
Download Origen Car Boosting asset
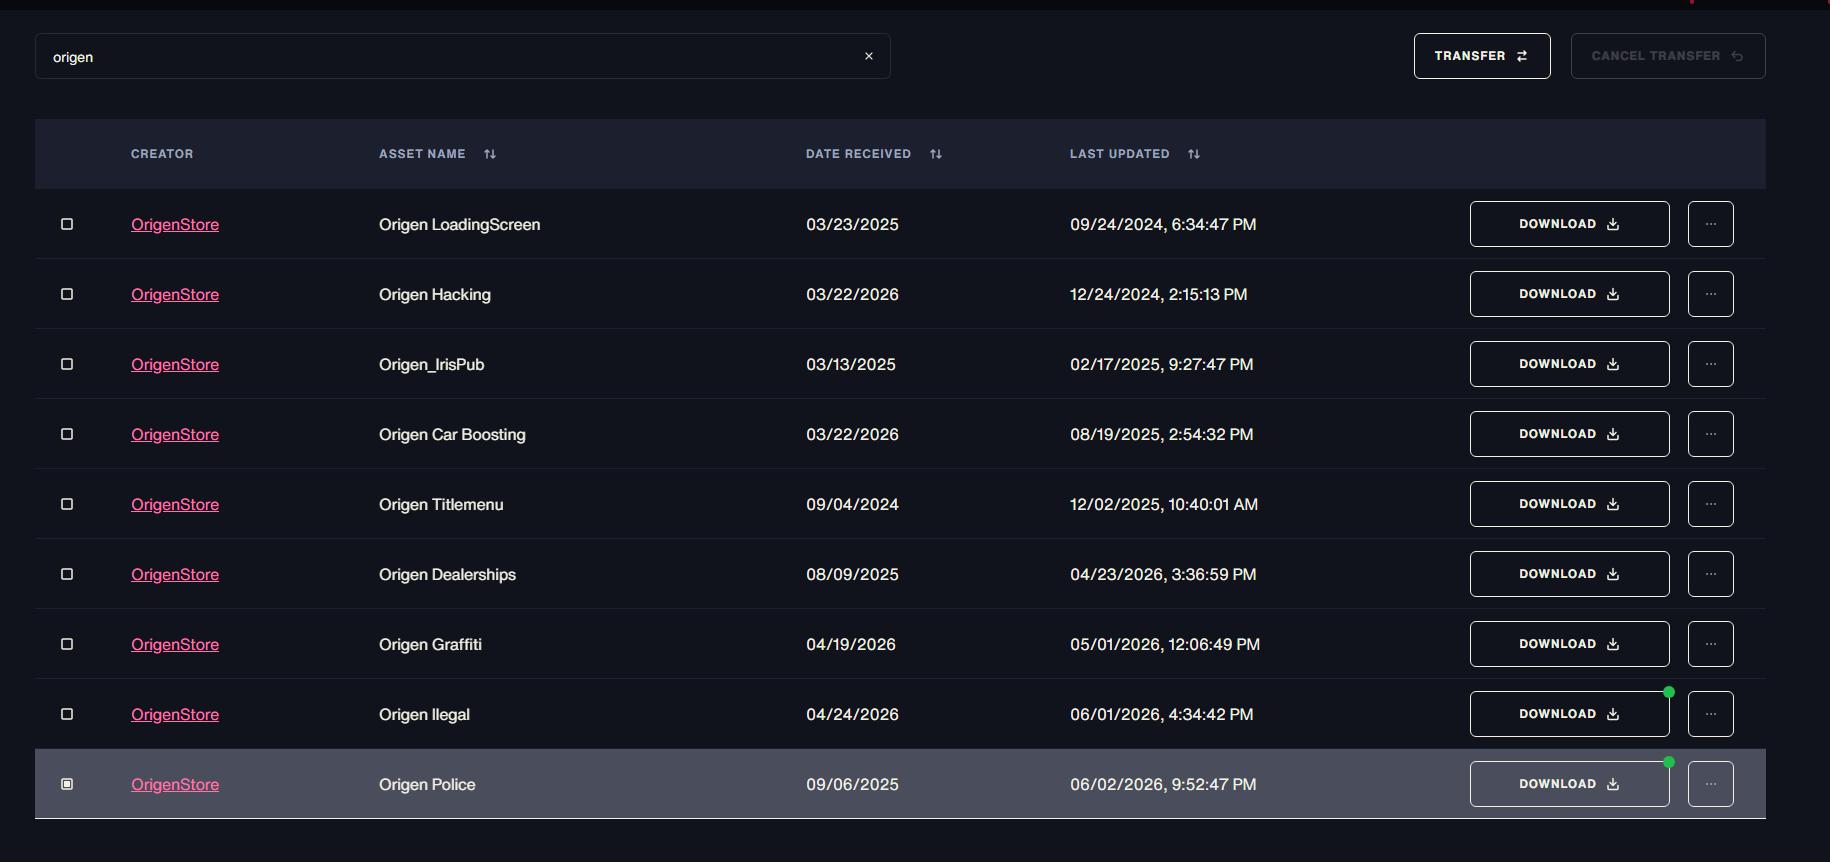pyautogui.click(x=1569, y=434)
